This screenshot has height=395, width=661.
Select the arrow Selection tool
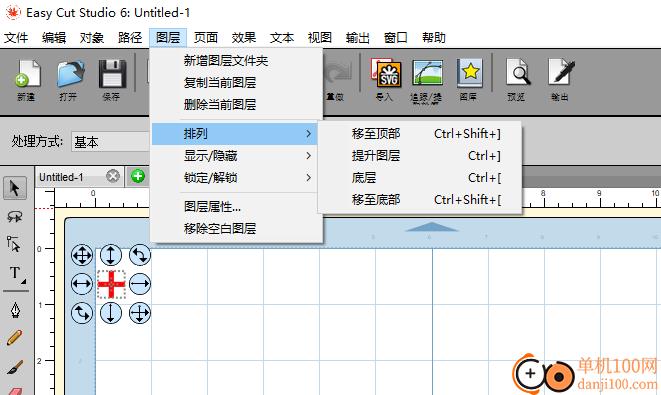15,188
